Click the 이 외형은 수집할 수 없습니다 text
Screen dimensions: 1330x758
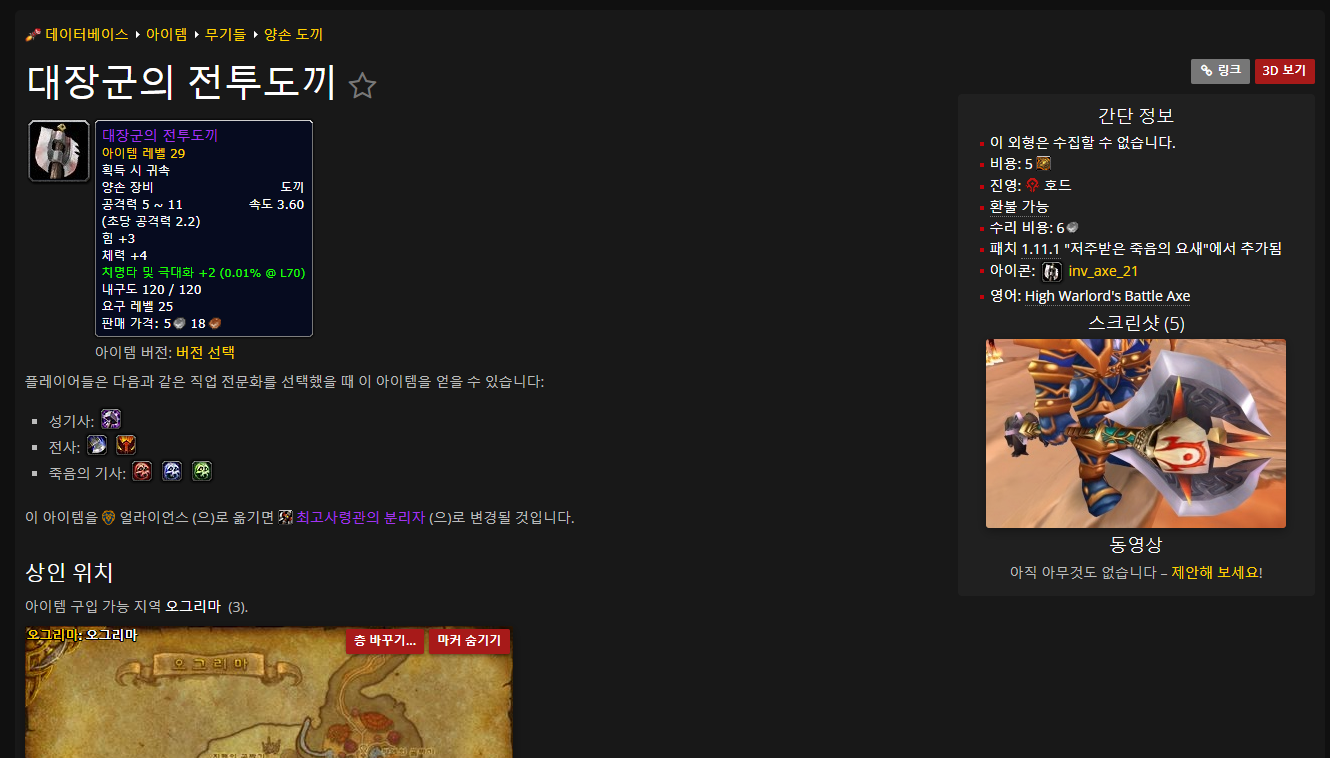1083,142
